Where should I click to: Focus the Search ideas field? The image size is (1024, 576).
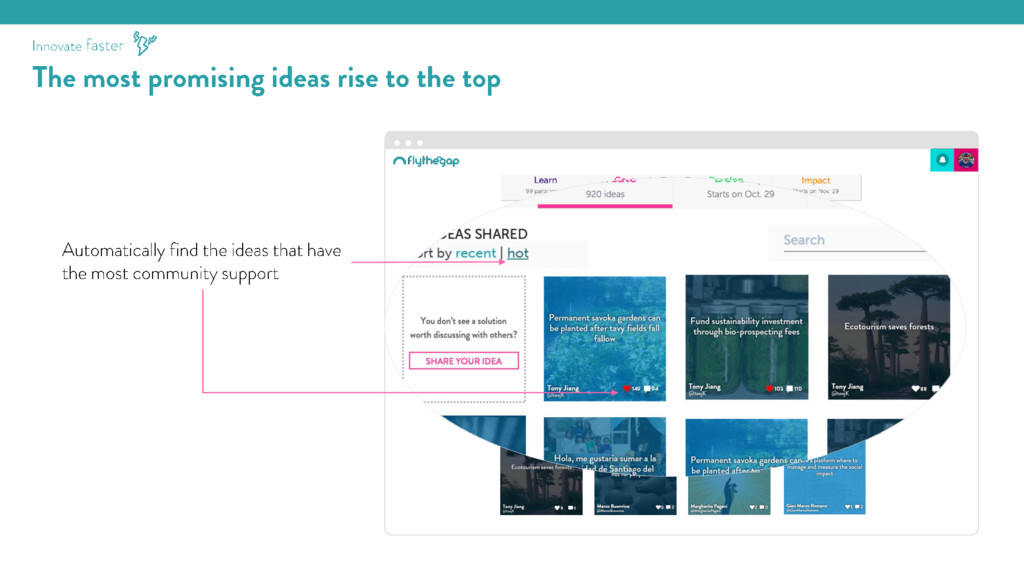click(x=854, y=240)
